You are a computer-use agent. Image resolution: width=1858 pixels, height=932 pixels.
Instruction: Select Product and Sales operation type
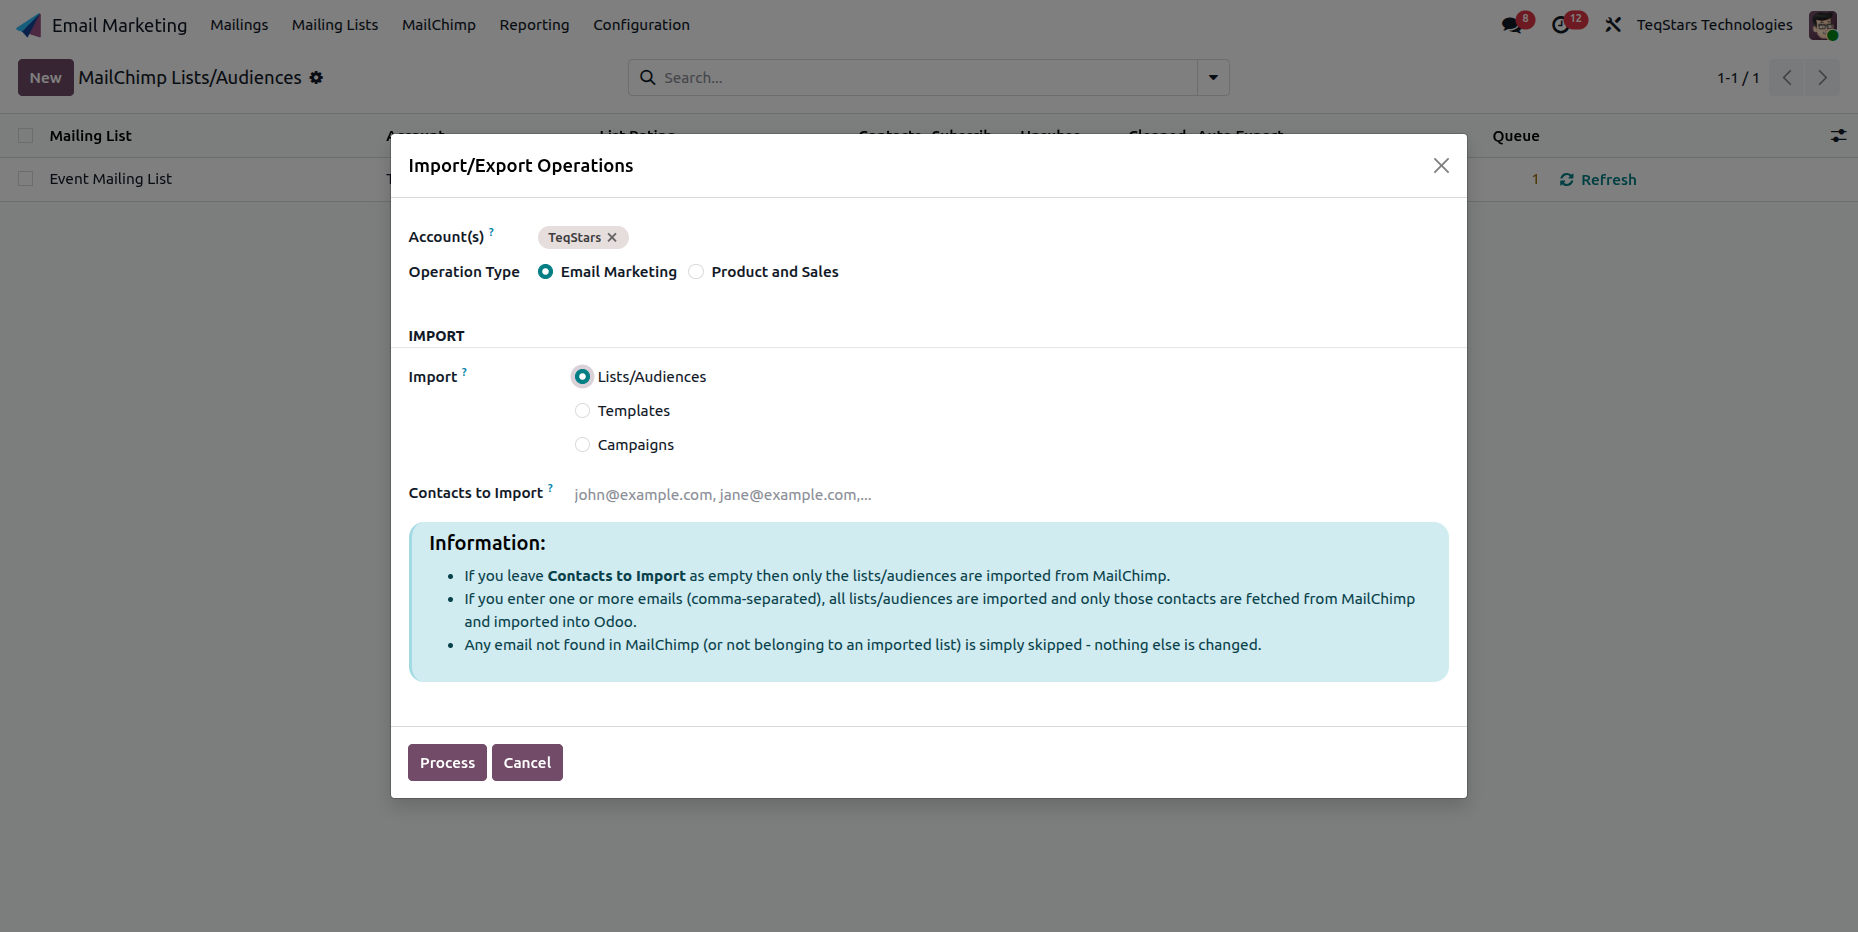(x=696, y=272)
